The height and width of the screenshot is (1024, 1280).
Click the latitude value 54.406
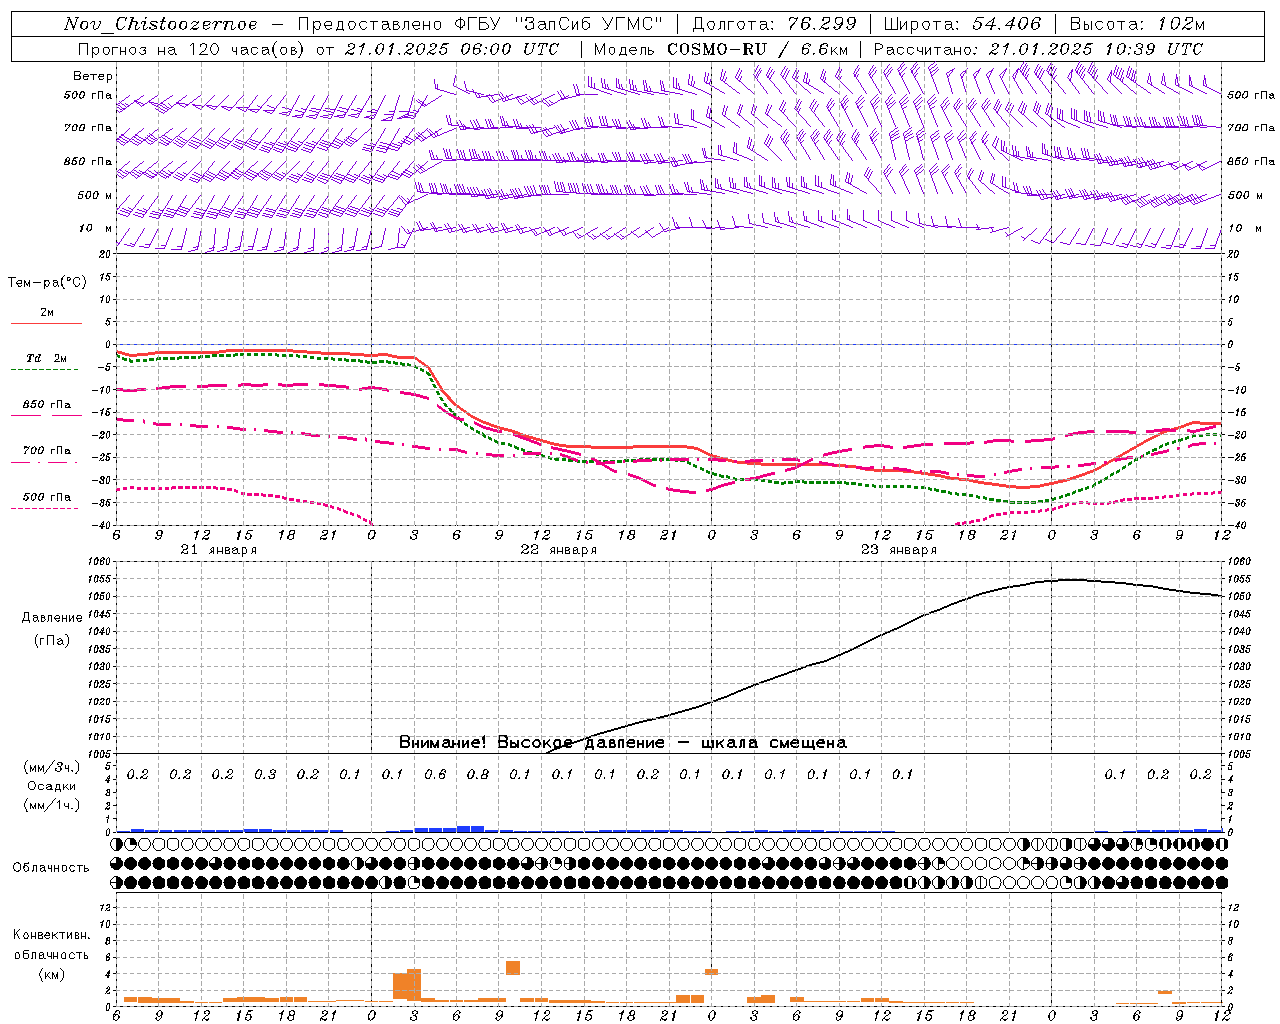pyautogui.click(x=1007, y=24)
